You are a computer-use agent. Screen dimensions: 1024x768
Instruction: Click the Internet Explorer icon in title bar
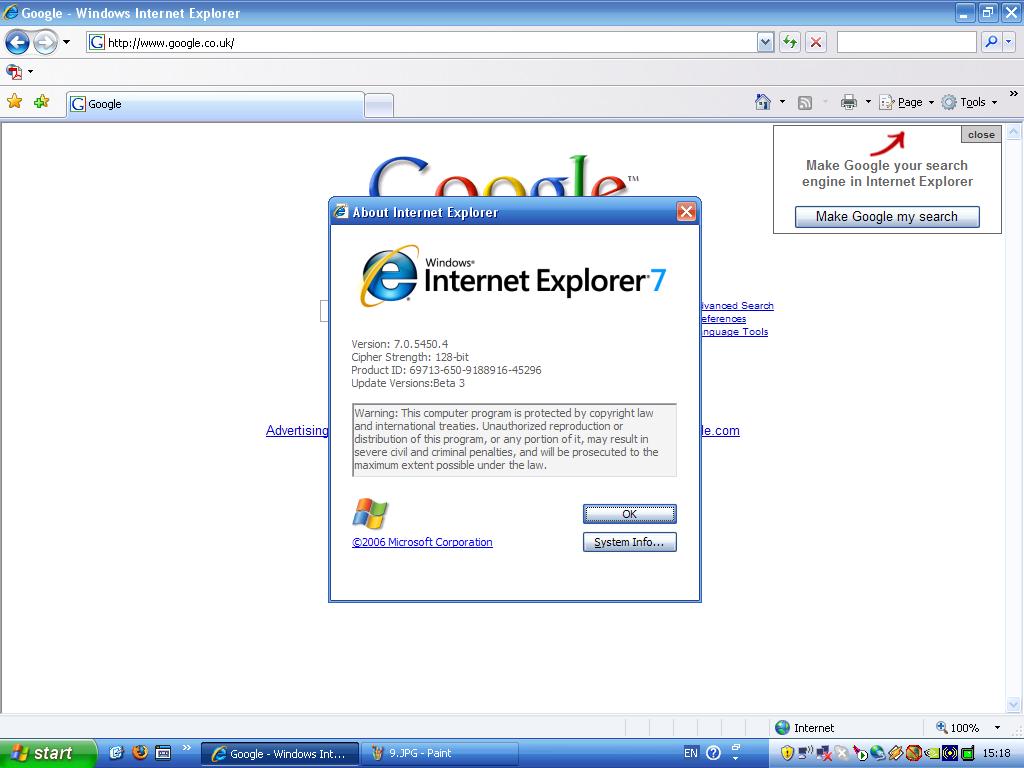pyautogui.click(x=10, y=12)
